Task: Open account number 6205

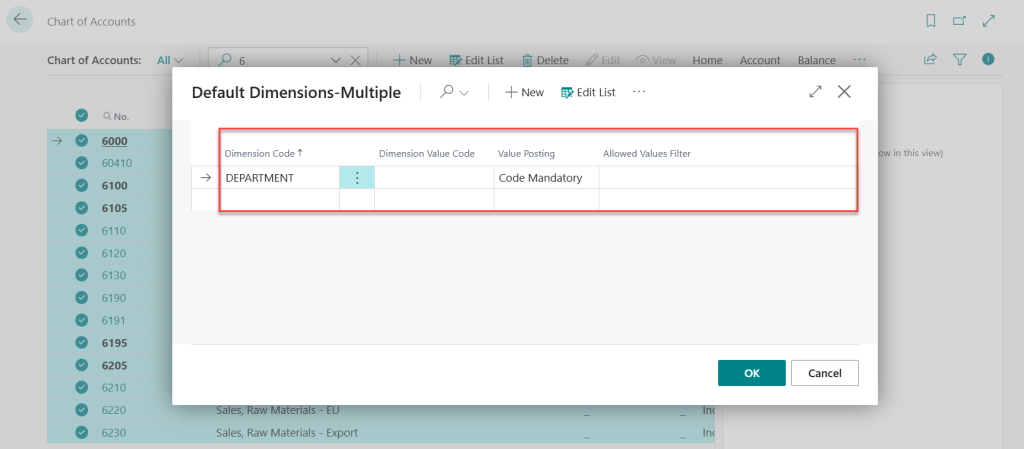Action: pos(114,365)
